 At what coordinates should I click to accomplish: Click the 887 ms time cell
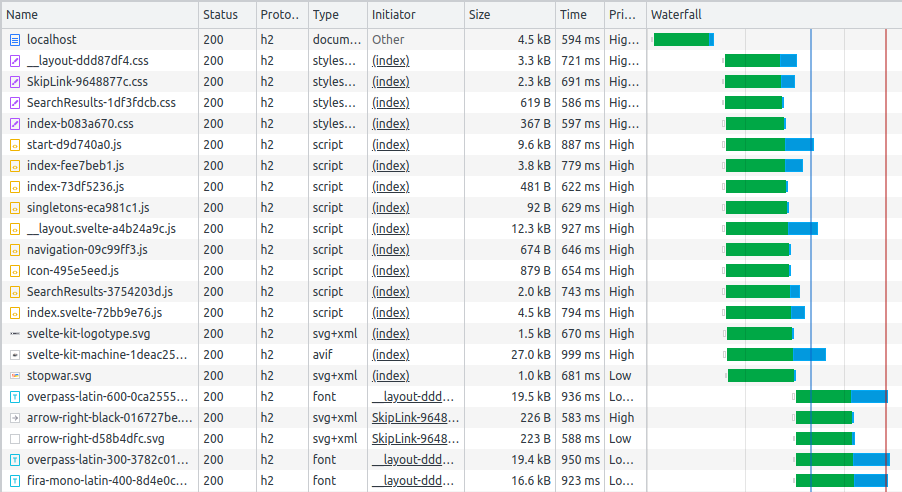[580, 144]
